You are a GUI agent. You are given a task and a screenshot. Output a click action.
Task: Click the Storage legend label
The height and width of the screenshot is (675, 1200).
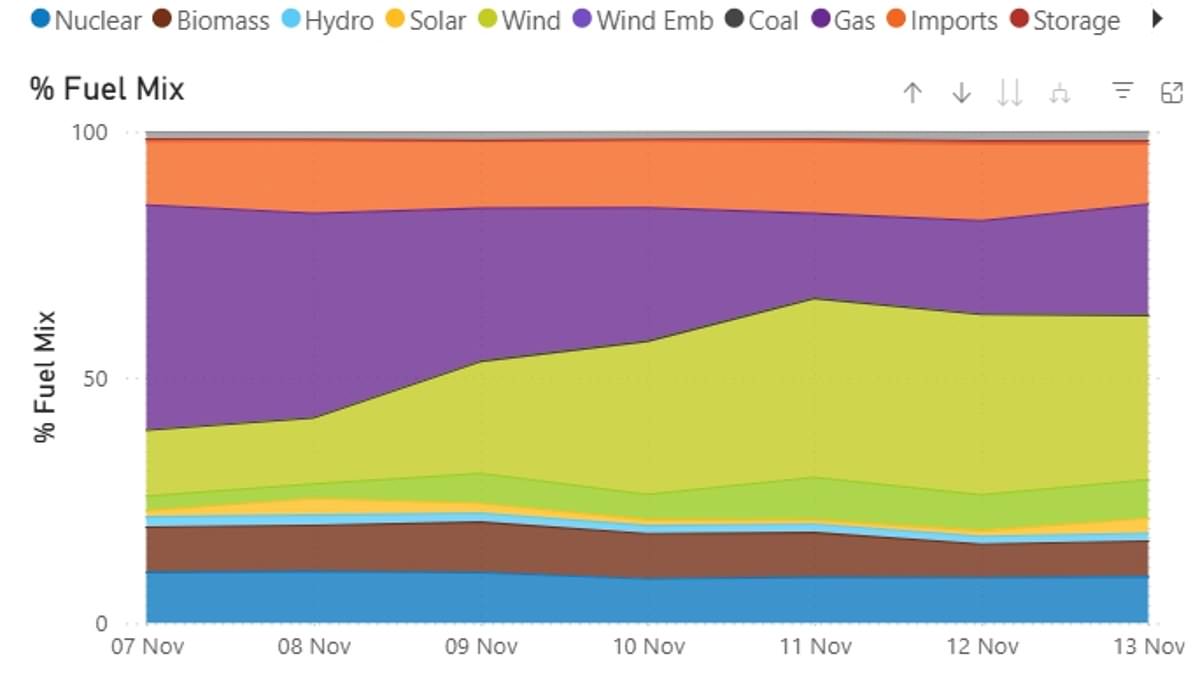coord(1075,20)
